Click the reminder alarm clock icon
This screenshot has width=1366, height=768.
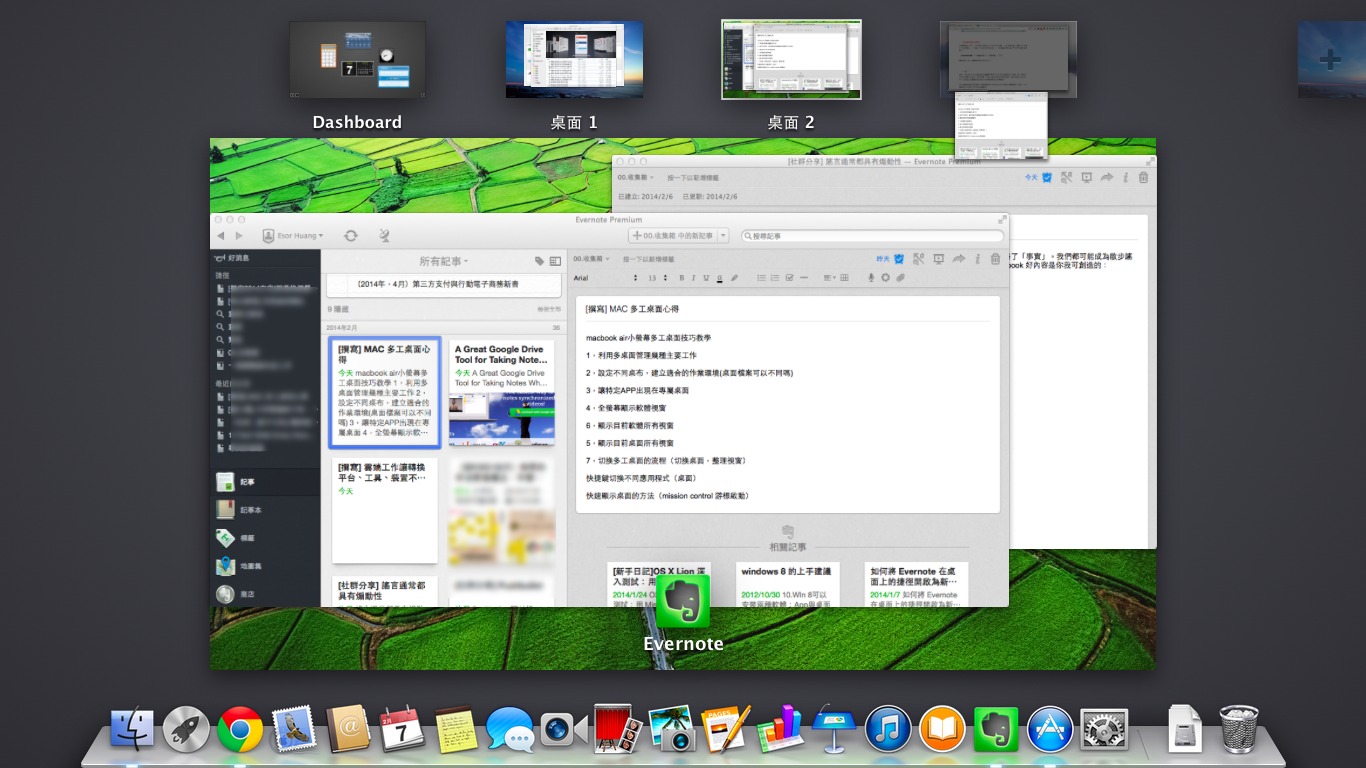899,259
